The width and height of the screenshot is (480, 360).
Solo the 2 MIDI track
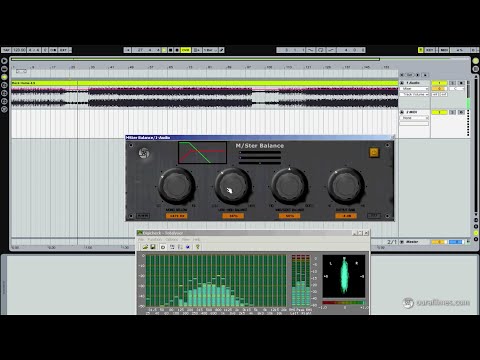(x=452, y=112)
